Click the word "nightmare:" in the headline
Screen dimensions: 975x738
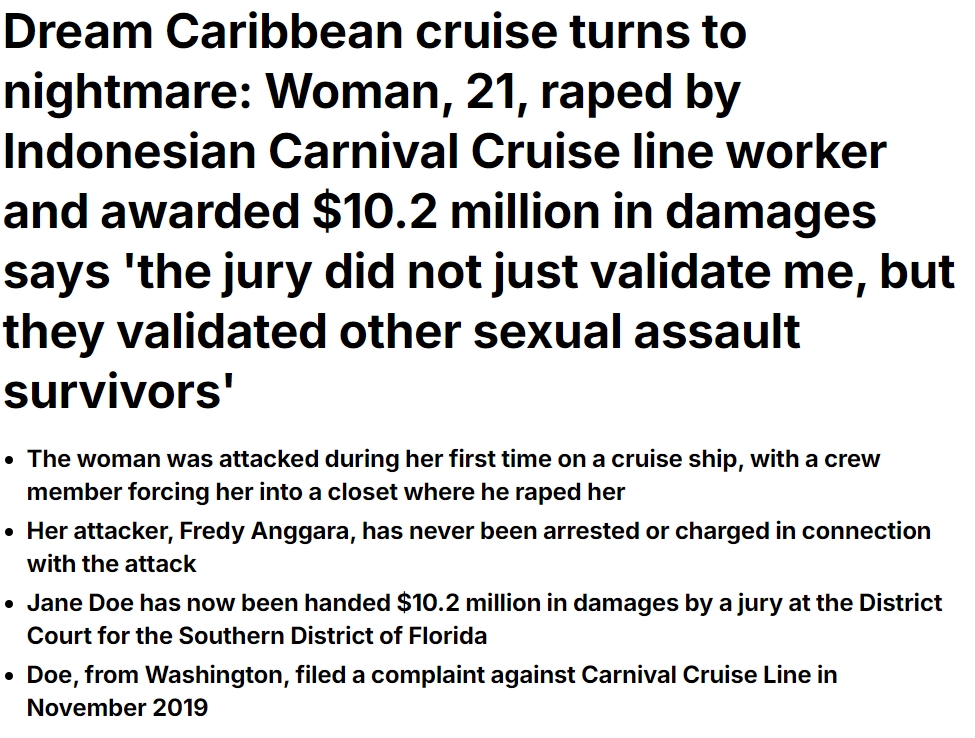(x=125, y=93)
